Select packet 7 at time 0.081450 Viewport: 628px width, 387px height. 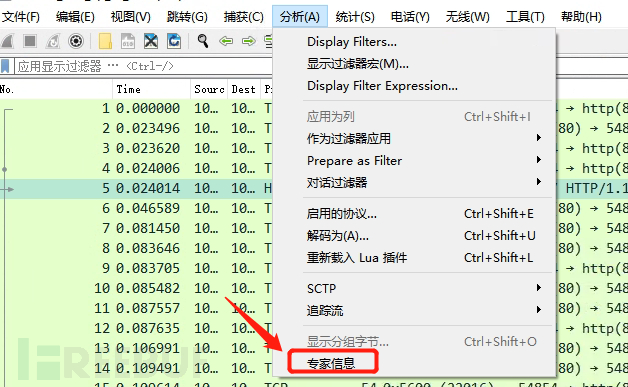136,229
